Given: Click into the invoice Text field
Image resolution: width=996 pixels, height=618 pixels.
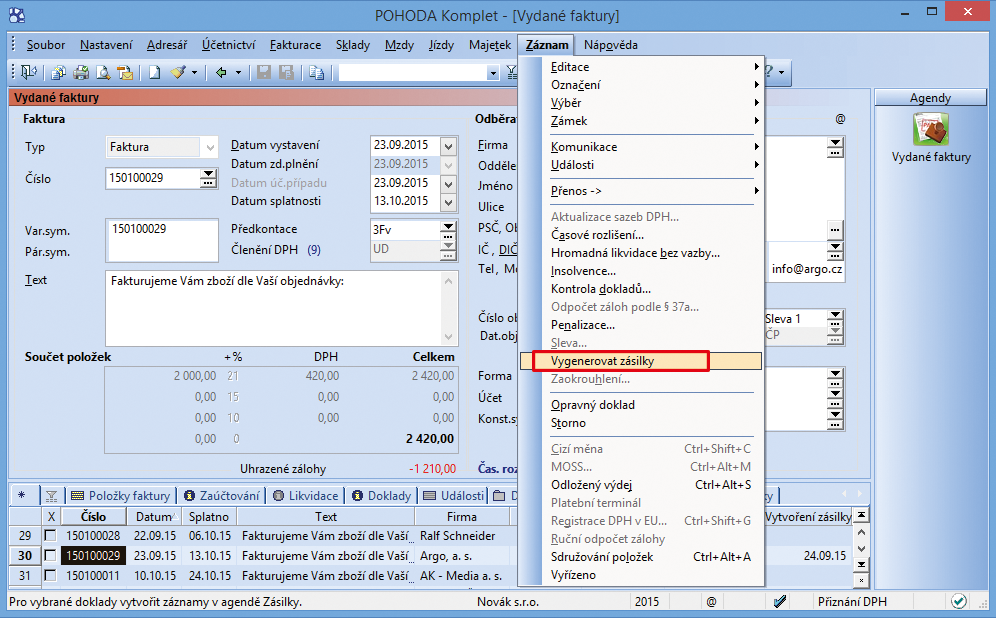Looking at the screenshot, I should pos(274,309).
